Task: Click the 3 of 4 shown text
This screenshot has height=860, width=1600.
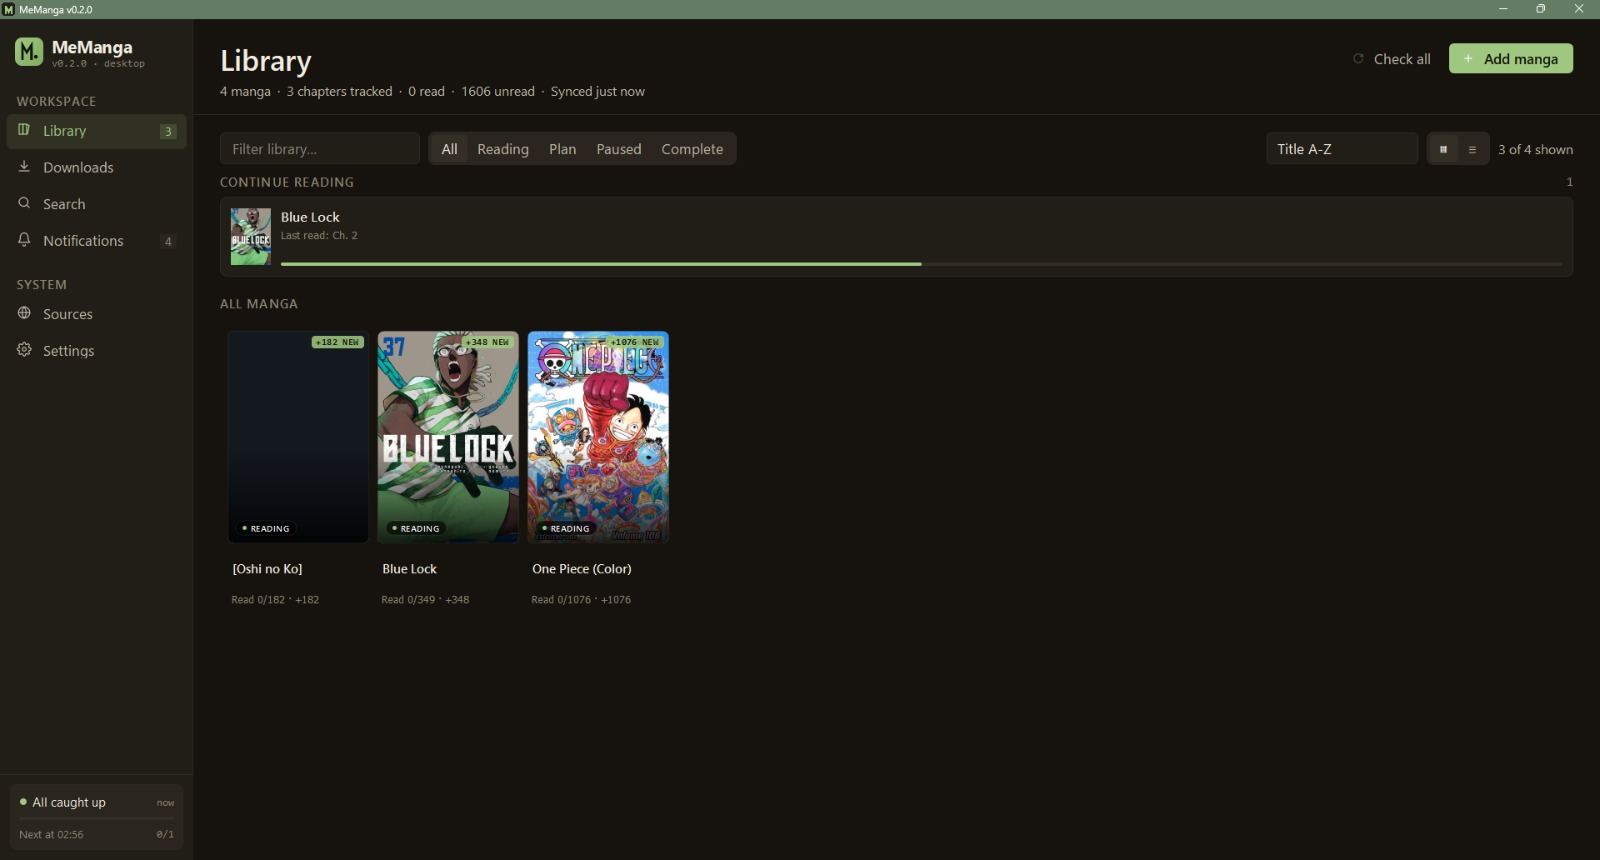Action: pyautogui.click(x=1535, y=149)
